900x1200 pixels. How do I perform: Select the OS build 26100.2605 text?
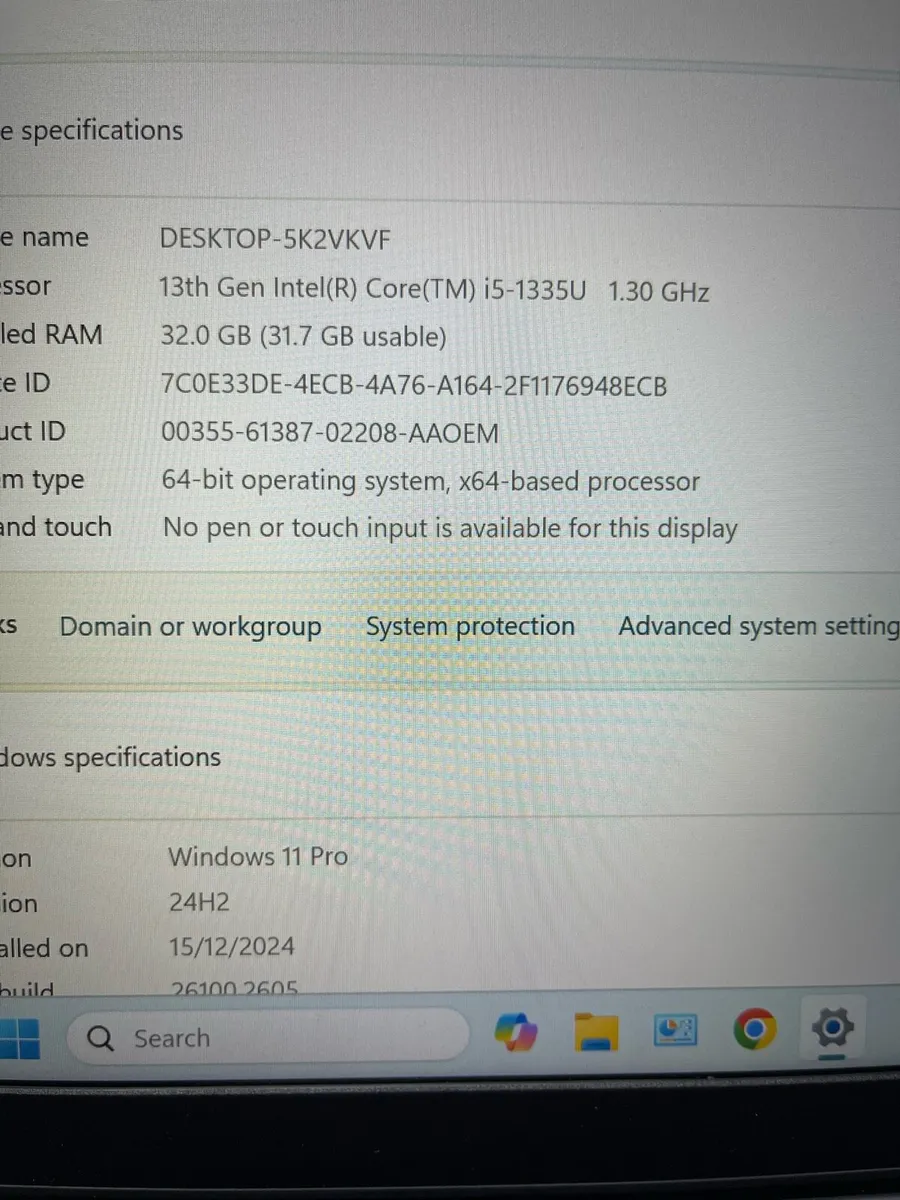click(x=234, y=990)
